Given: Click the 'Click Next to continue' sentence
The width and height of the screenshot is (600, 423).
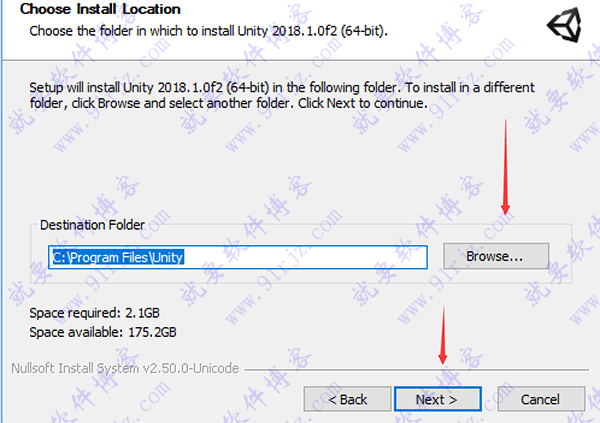Looking at the screenshot, I should click(362, 103).
